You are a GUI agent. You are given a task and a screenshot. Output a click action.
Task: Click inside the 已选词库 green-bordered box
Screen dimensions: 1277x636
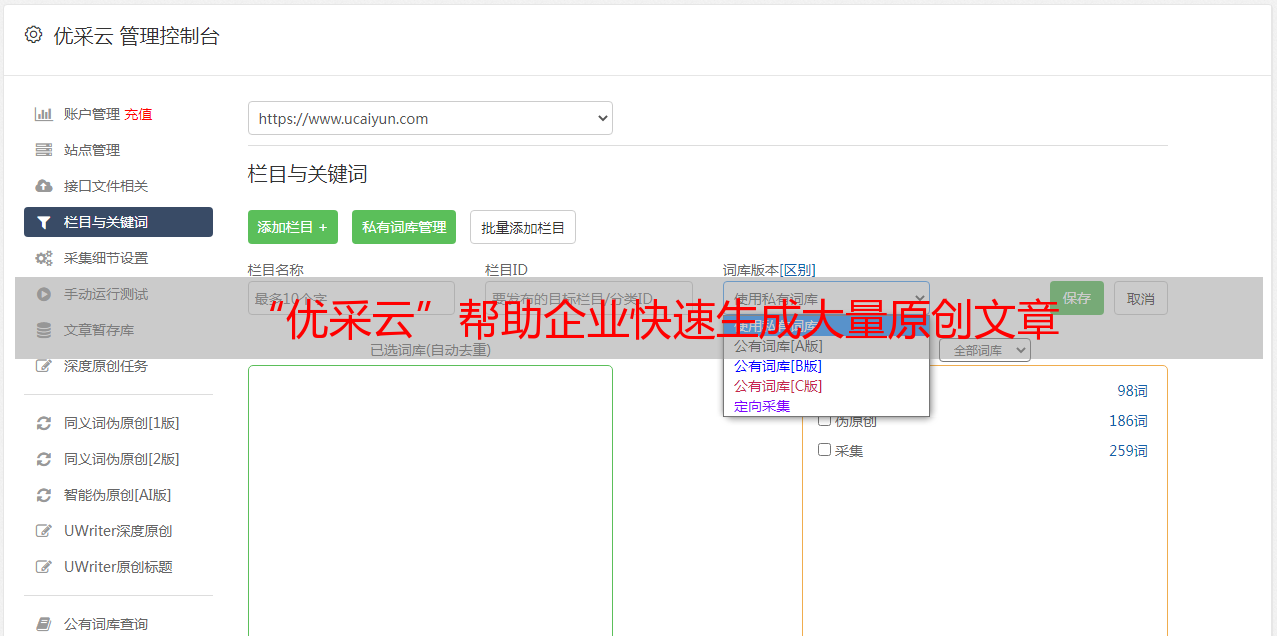click(430, 500)
